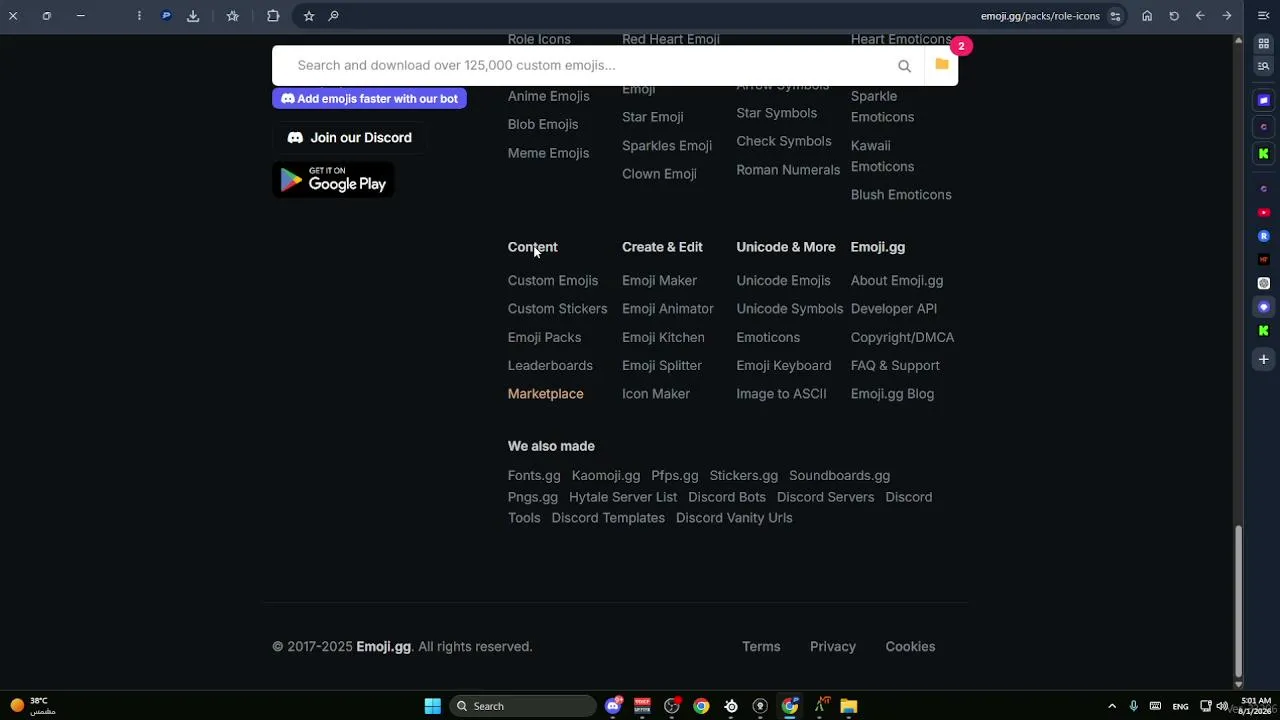The image size is (1280, 720).
Task: Open the Developer API link
Action: [894, 309]
